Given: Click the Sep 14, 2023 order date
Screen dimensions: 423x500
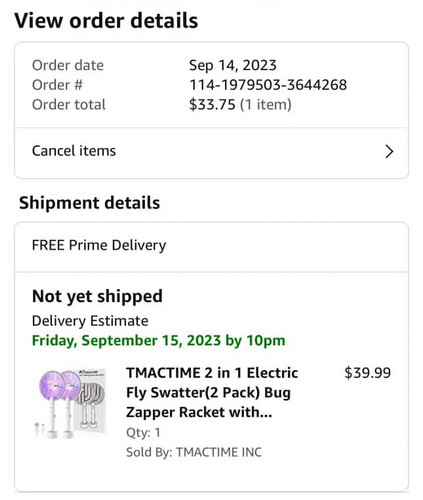Looking at the screenshot, I should pos(233,65).
